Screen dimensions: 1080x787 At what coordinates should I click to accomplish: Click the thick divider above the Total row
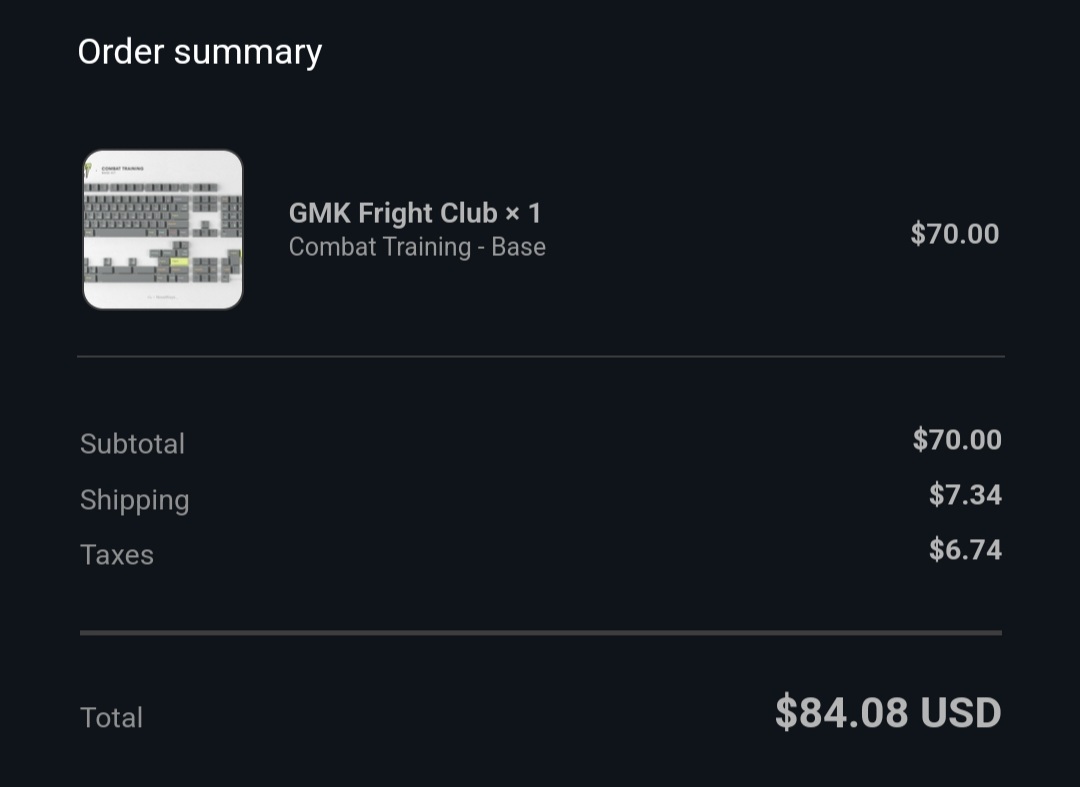pyautogui.click(x=541, y=633)
